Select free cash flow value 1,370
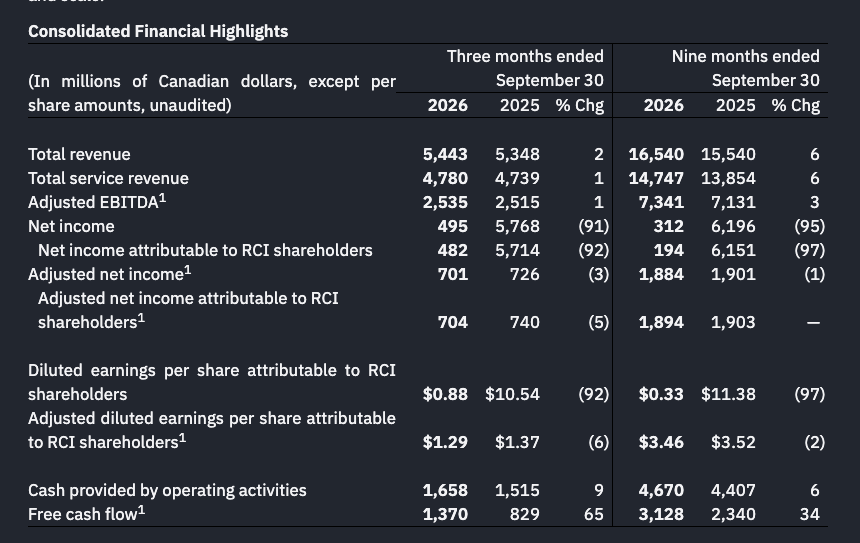 [x=445, y=514]
